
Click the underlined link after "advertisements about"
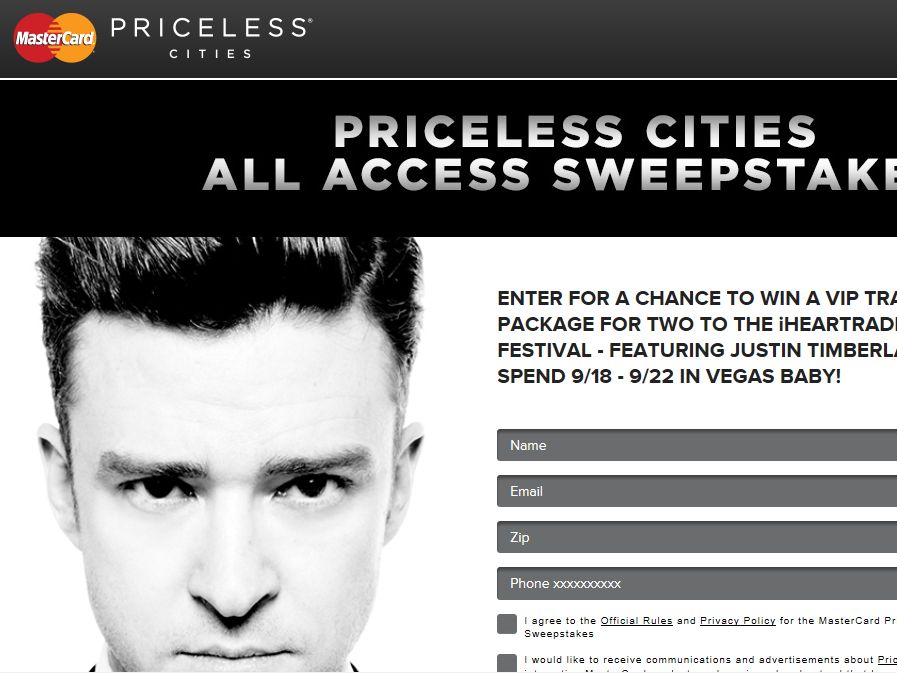(887, 660)
